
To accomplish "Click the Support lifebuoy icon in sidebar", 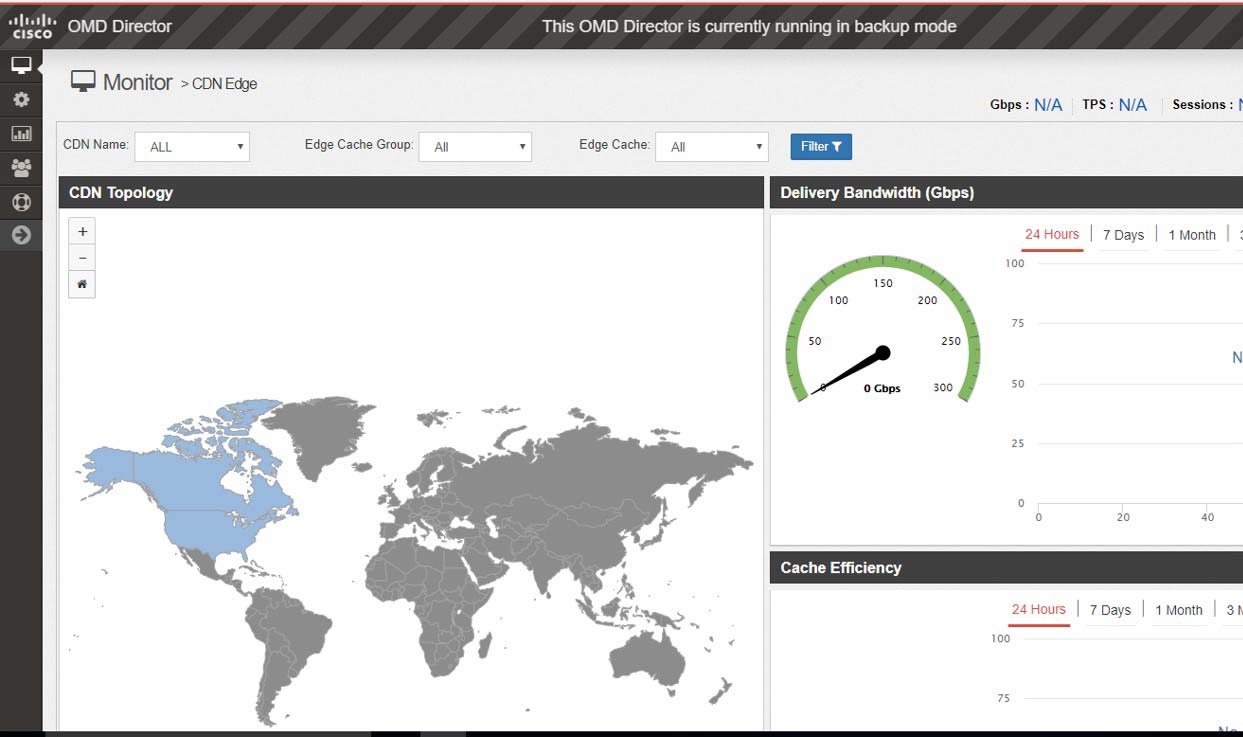I will pos(22,202).
